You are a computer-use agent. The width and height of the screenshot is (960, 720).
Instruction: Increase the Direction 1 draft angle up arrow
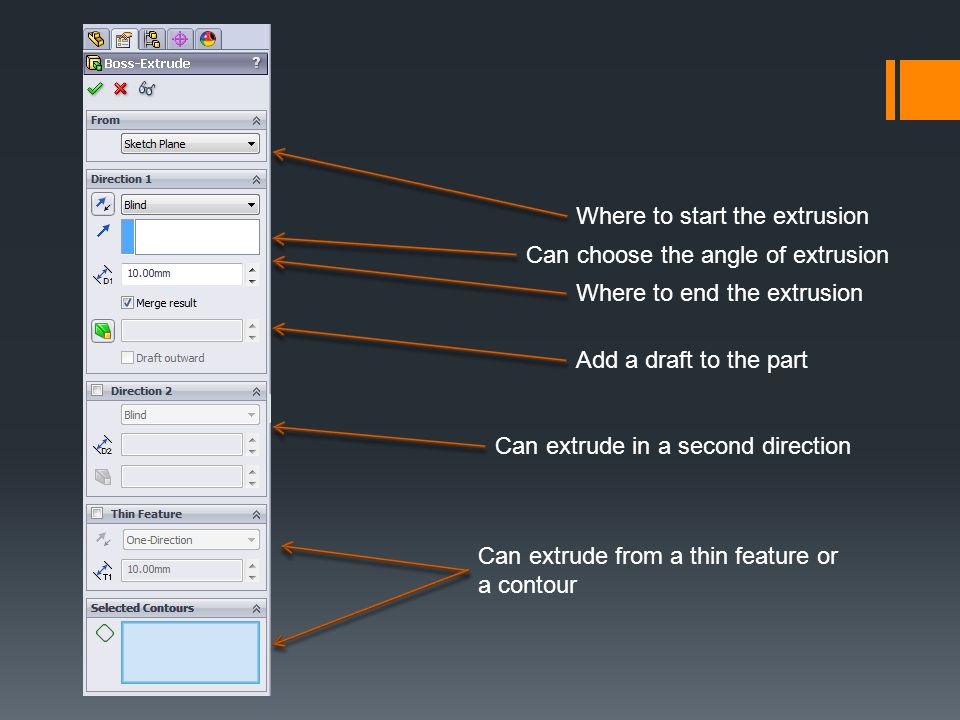(252, 325)
